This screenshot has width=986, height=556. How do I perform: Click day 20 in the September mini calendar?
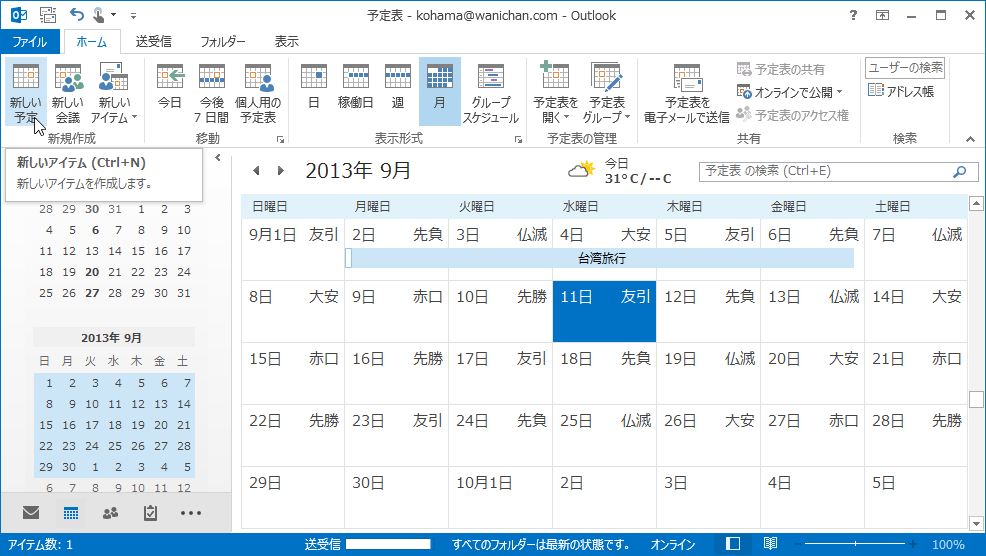(161, 425)
